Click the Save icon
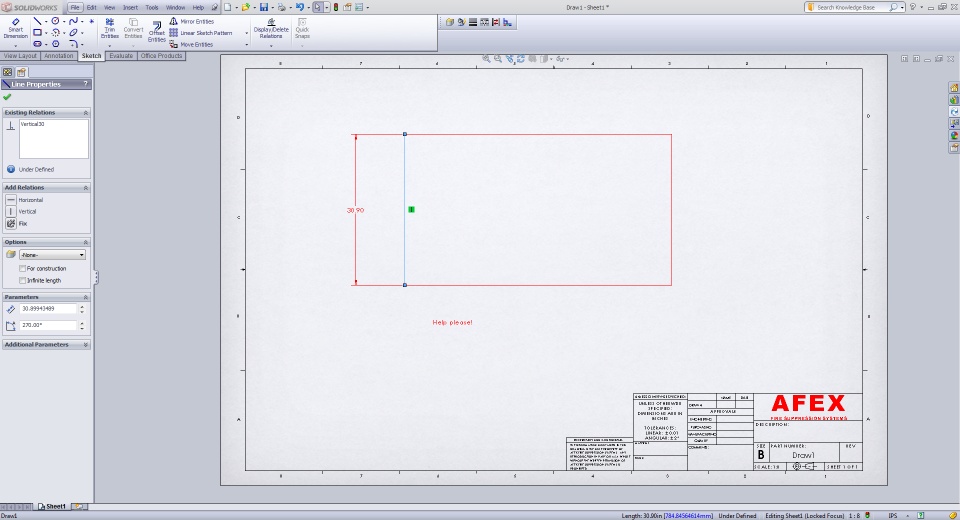 [x=264, y=7]
